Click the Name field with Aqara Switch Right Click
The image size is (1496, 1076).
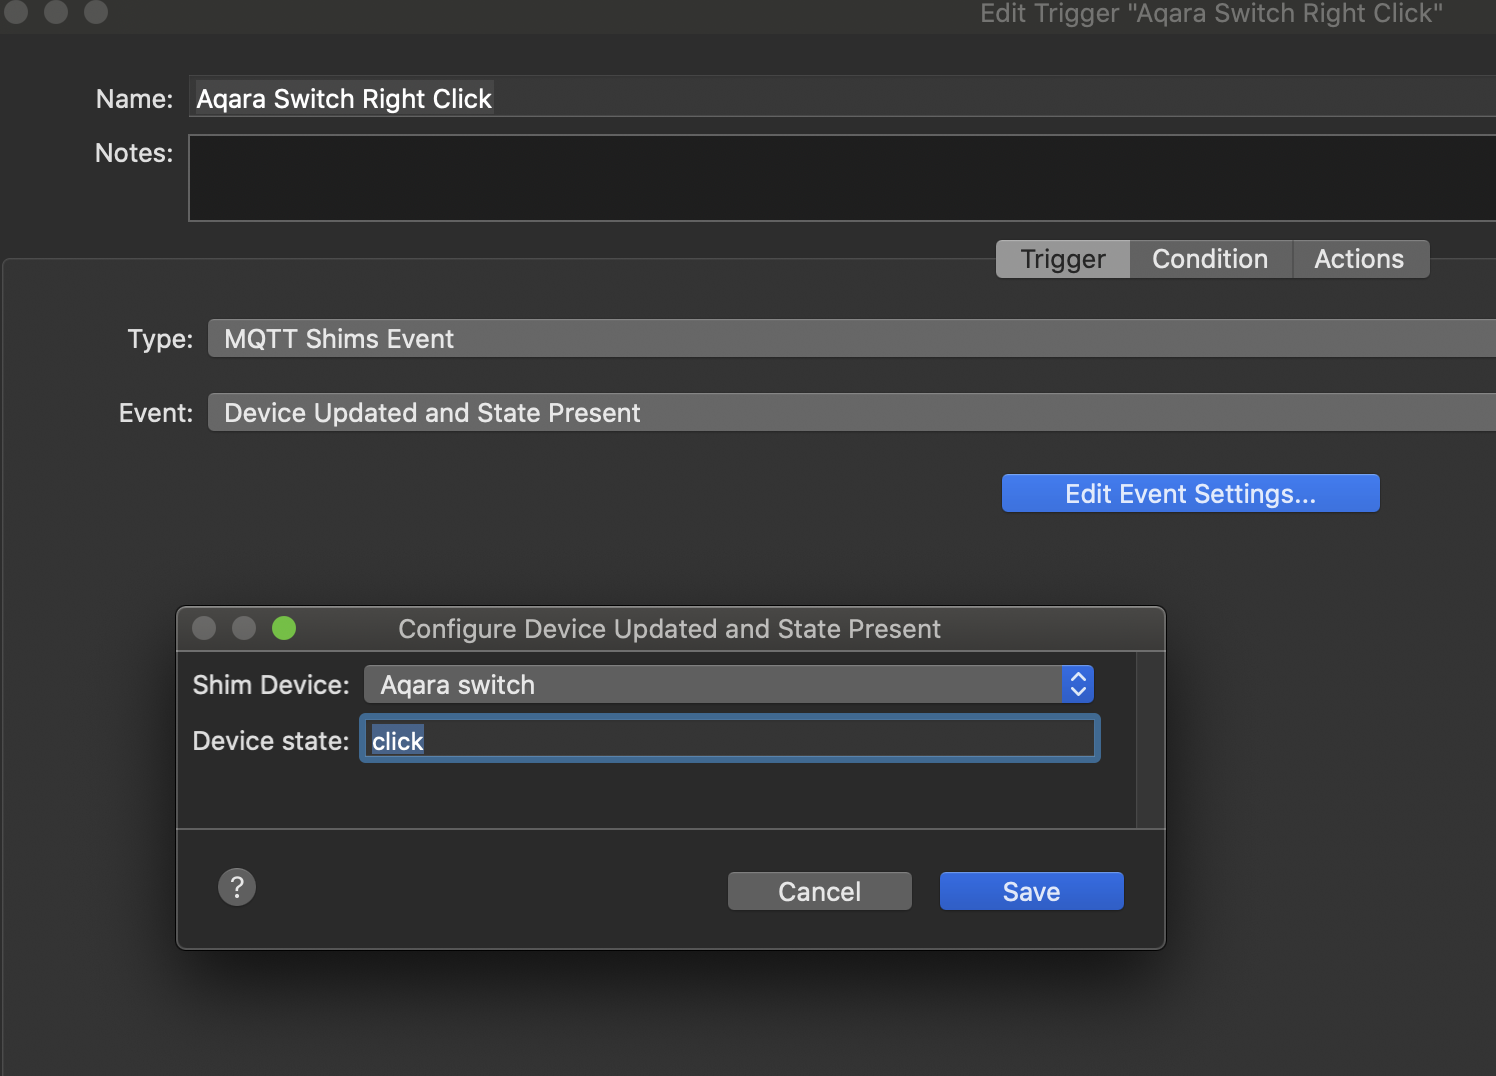842,98
